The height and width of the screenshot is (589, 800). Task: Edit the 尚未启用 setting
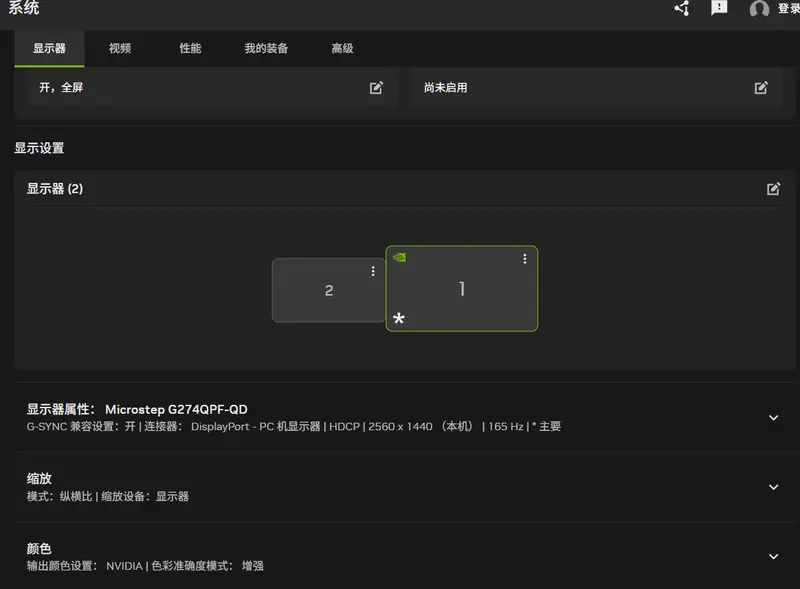pyautogui.click(x=761, y=88)
